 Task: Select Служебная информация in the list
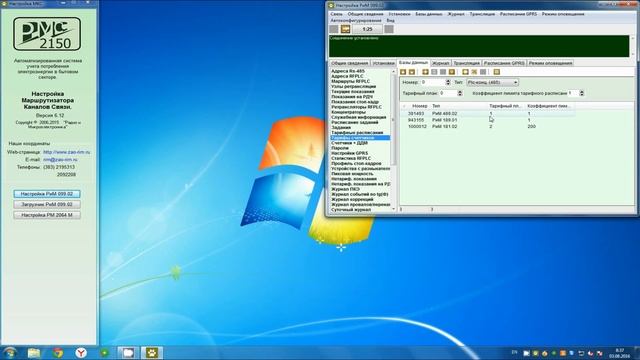point(359,117)
